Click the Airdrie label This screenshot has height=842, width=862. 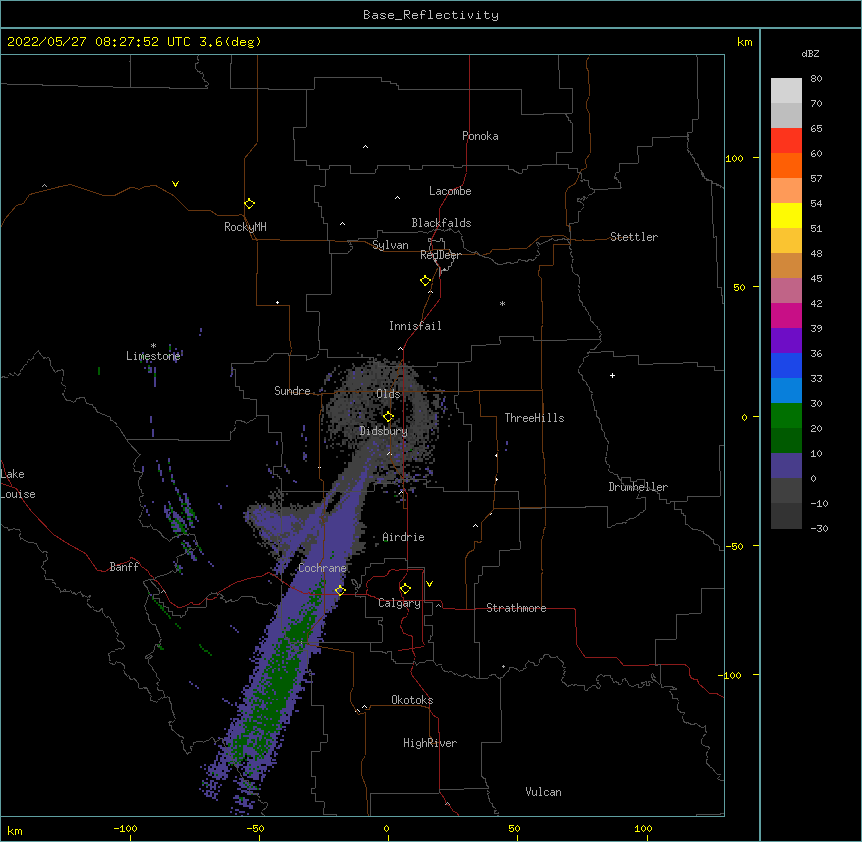[404, 537]
